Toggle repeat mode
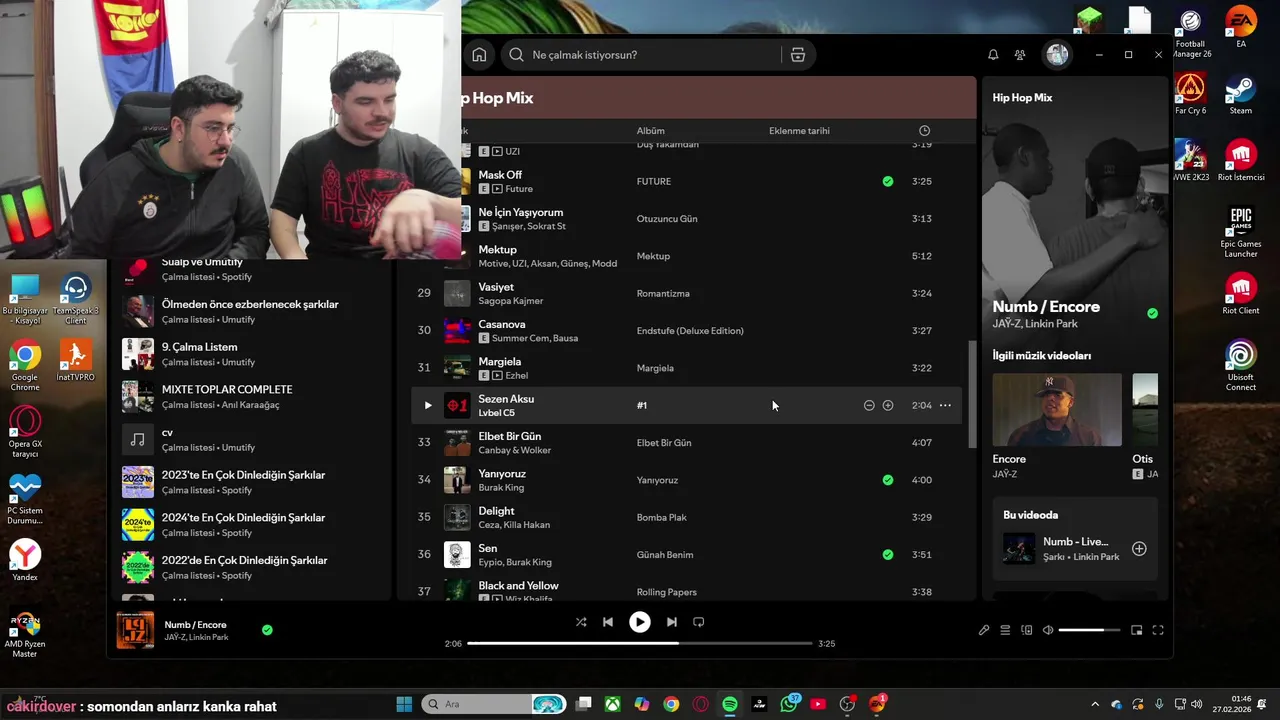 699,622
